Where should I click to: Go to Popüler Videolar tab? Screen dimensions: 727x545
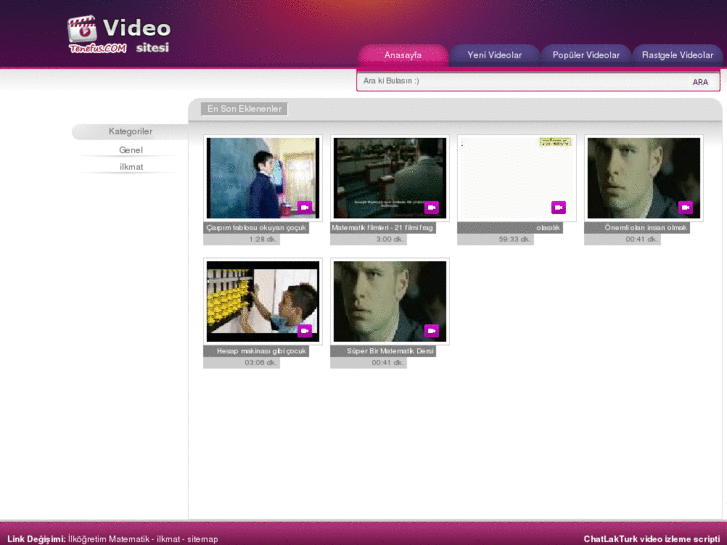point(586,55)
